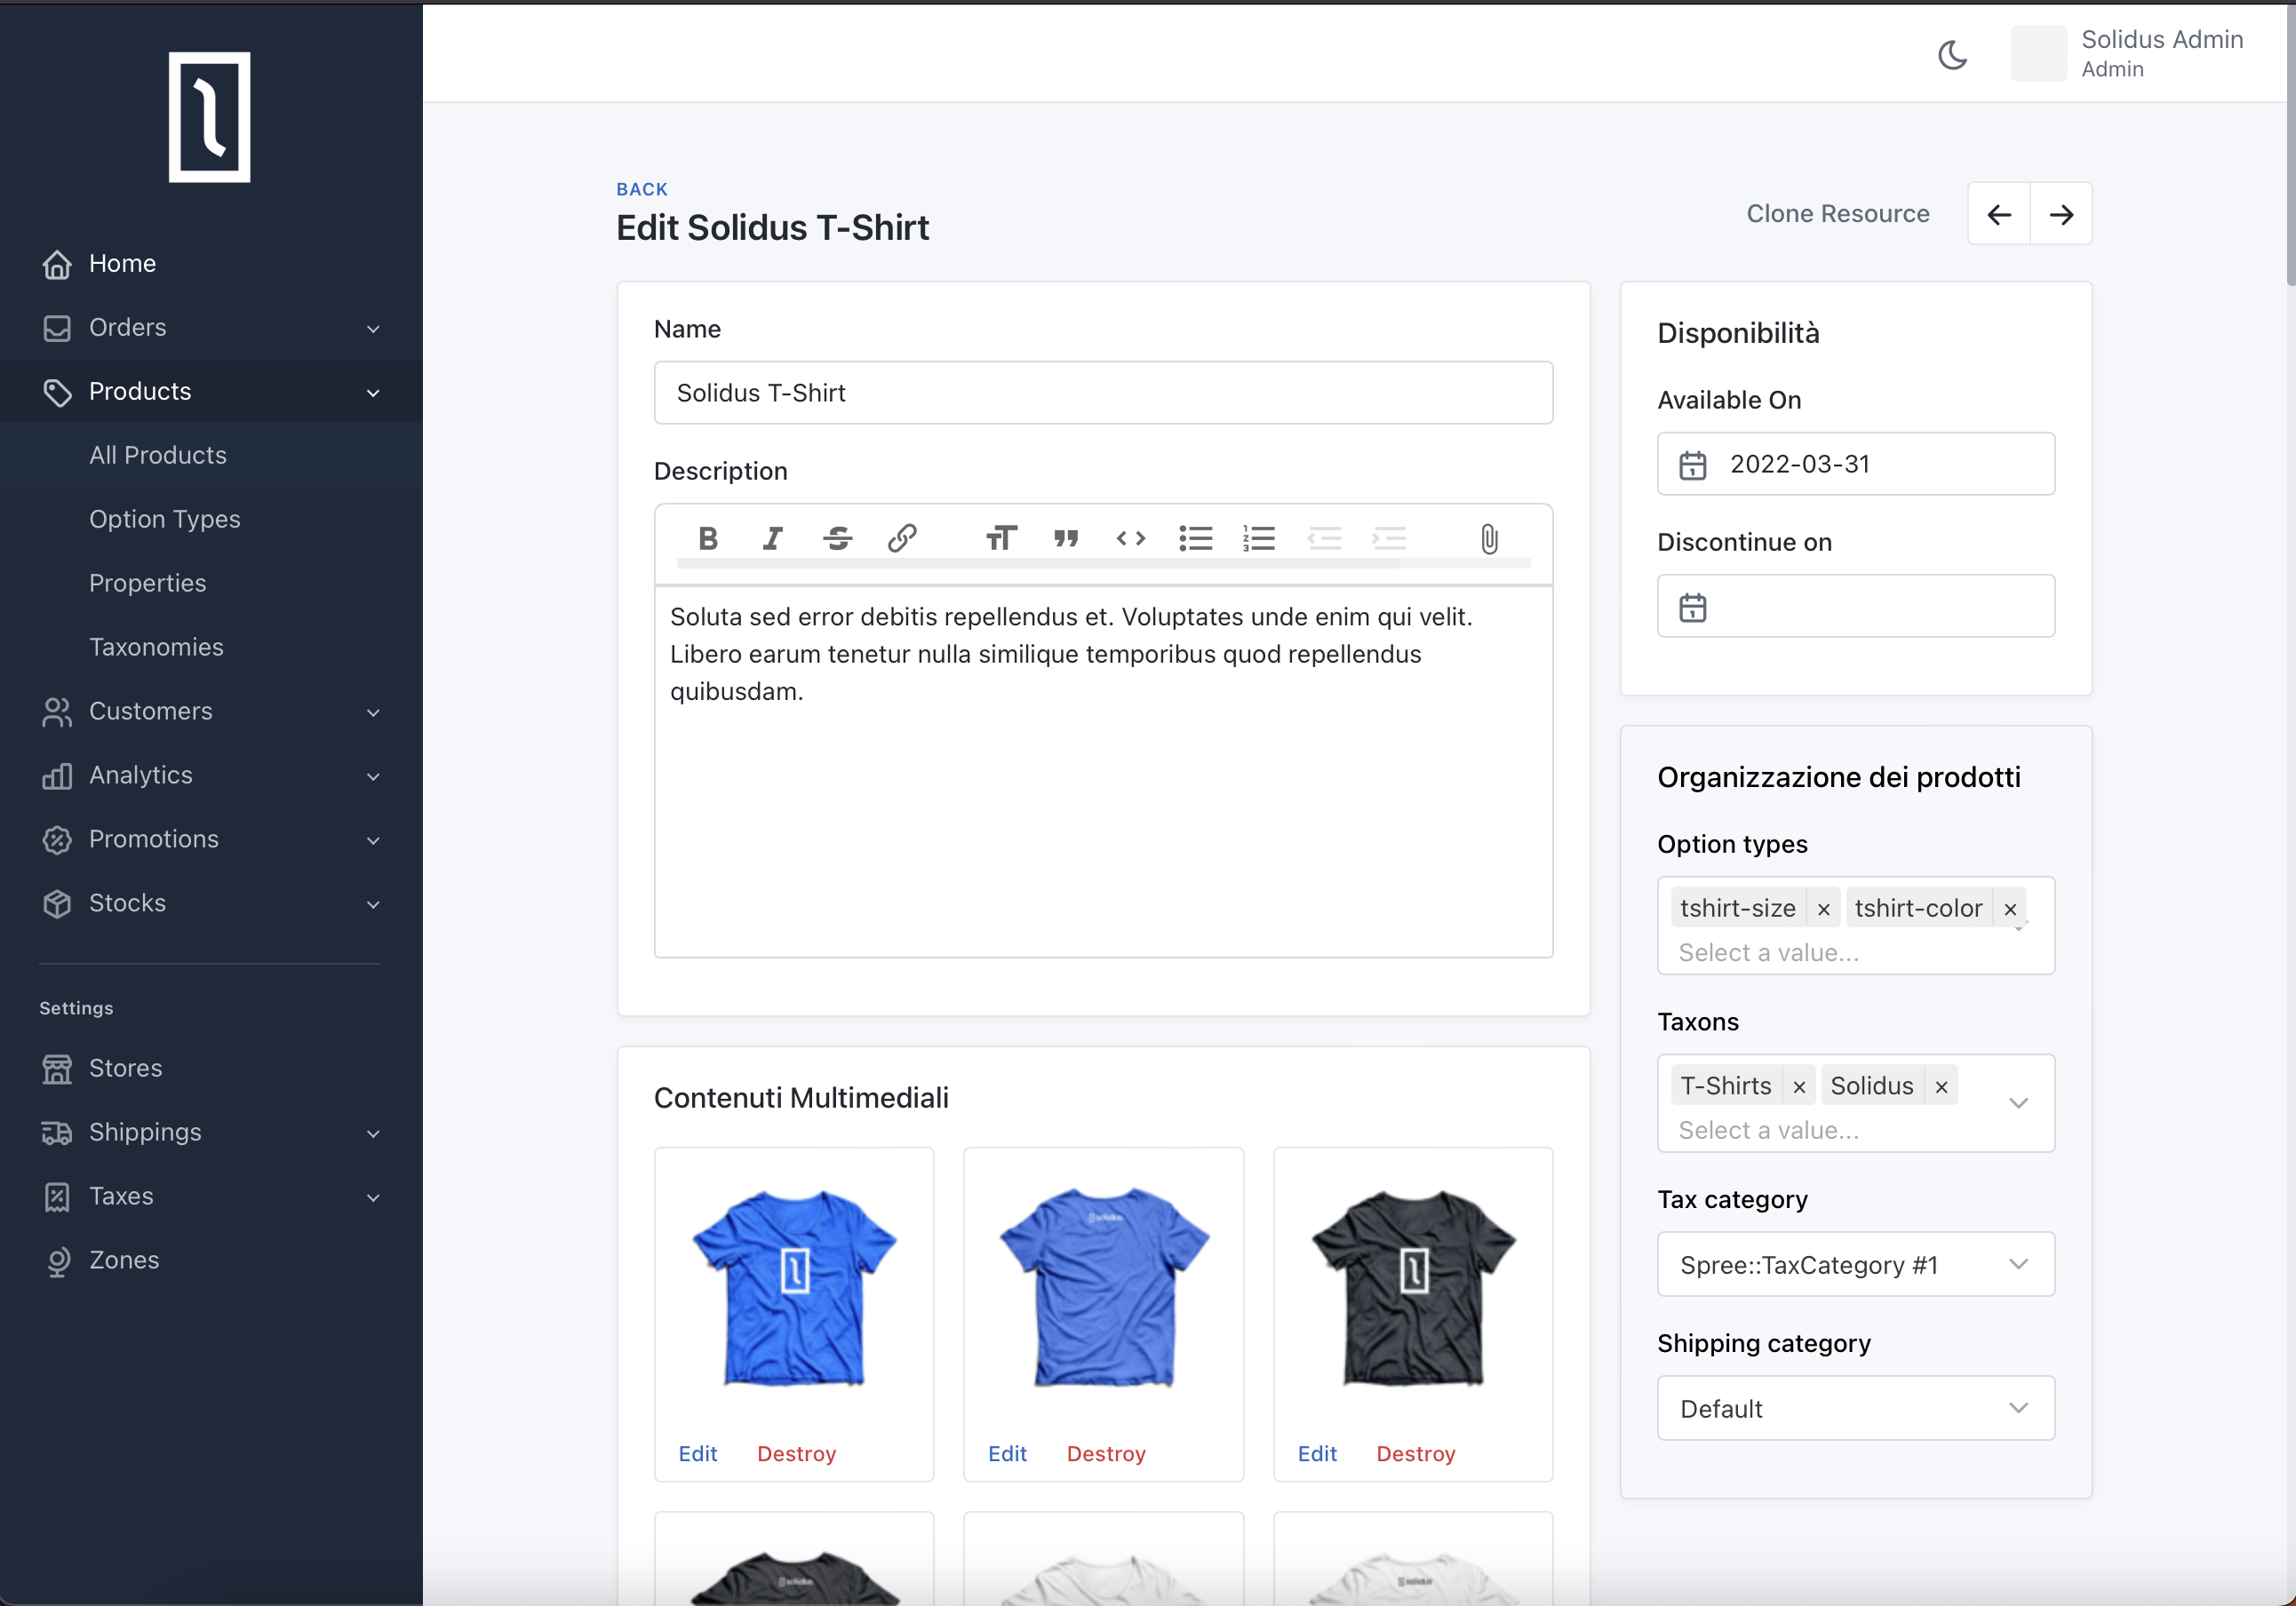Click Clone Resource button
2296x1606 pixels.
point(1838,214)
